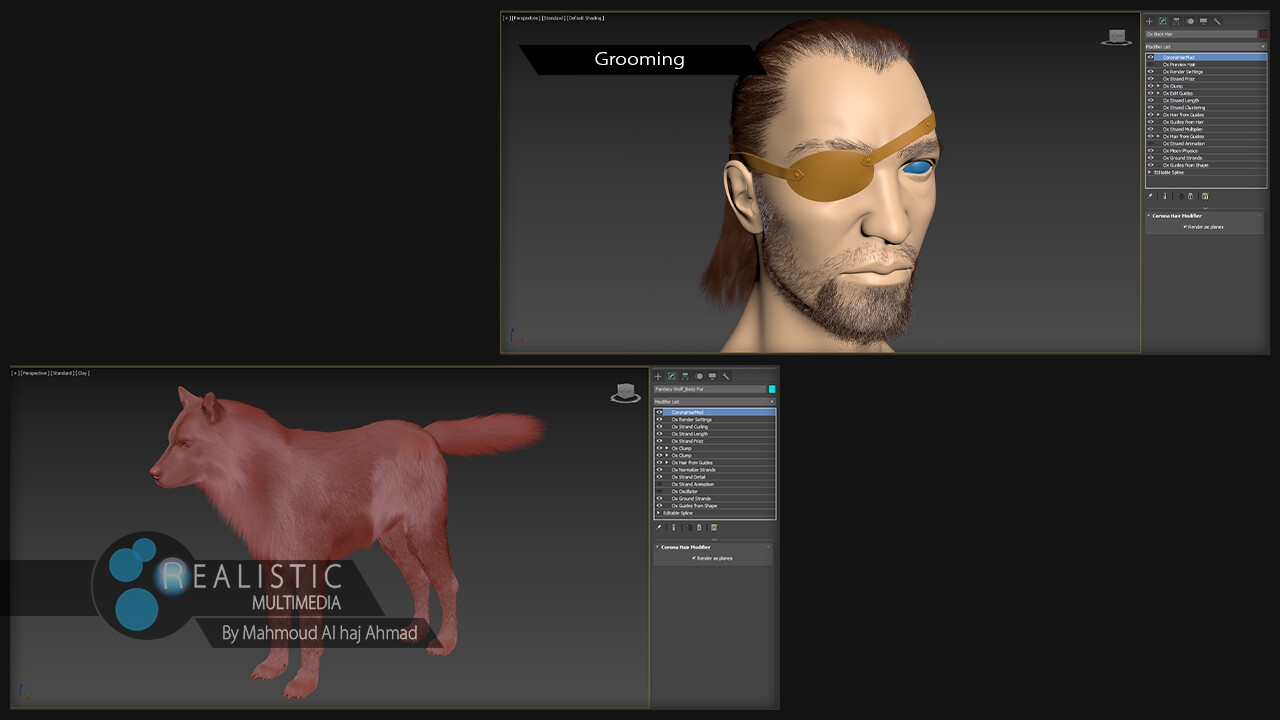Toggle Render as planes checkbox in the wolf panel

click(694, 558)
